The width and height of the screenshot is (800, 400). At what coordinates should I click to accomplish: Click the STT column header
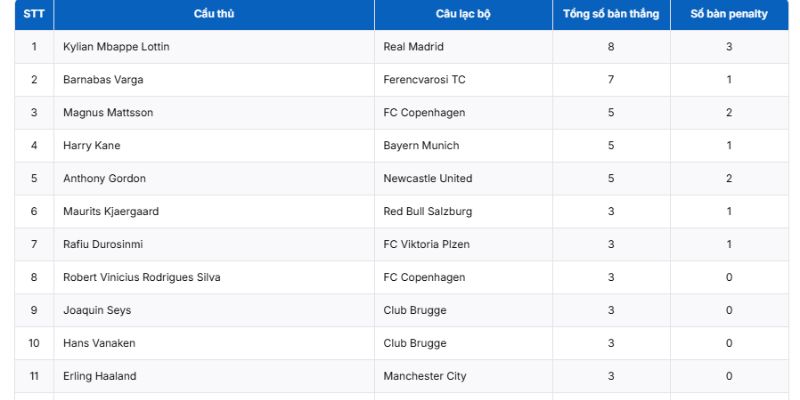coord(34,14)
